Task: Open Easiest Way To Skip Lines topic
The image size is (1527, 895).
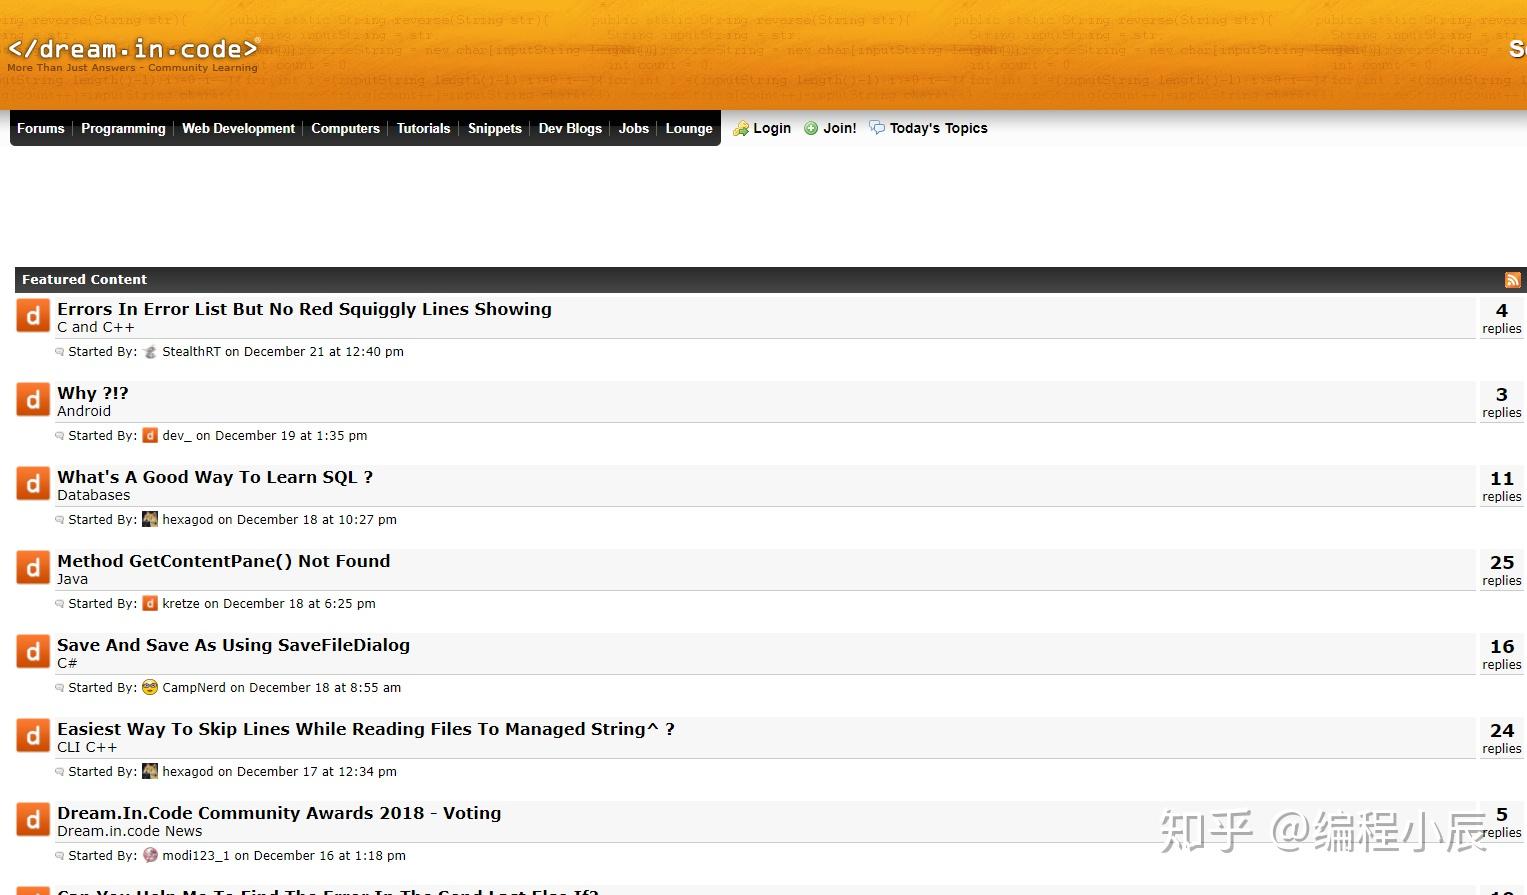Action: 366,729
